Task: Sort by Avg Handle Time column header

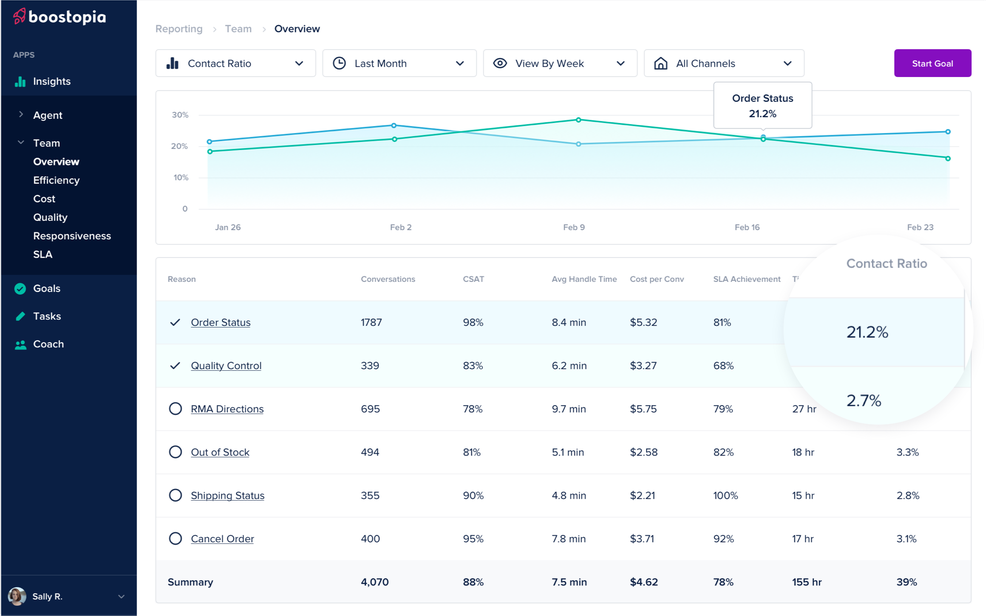Action: [x=584, y=279]
